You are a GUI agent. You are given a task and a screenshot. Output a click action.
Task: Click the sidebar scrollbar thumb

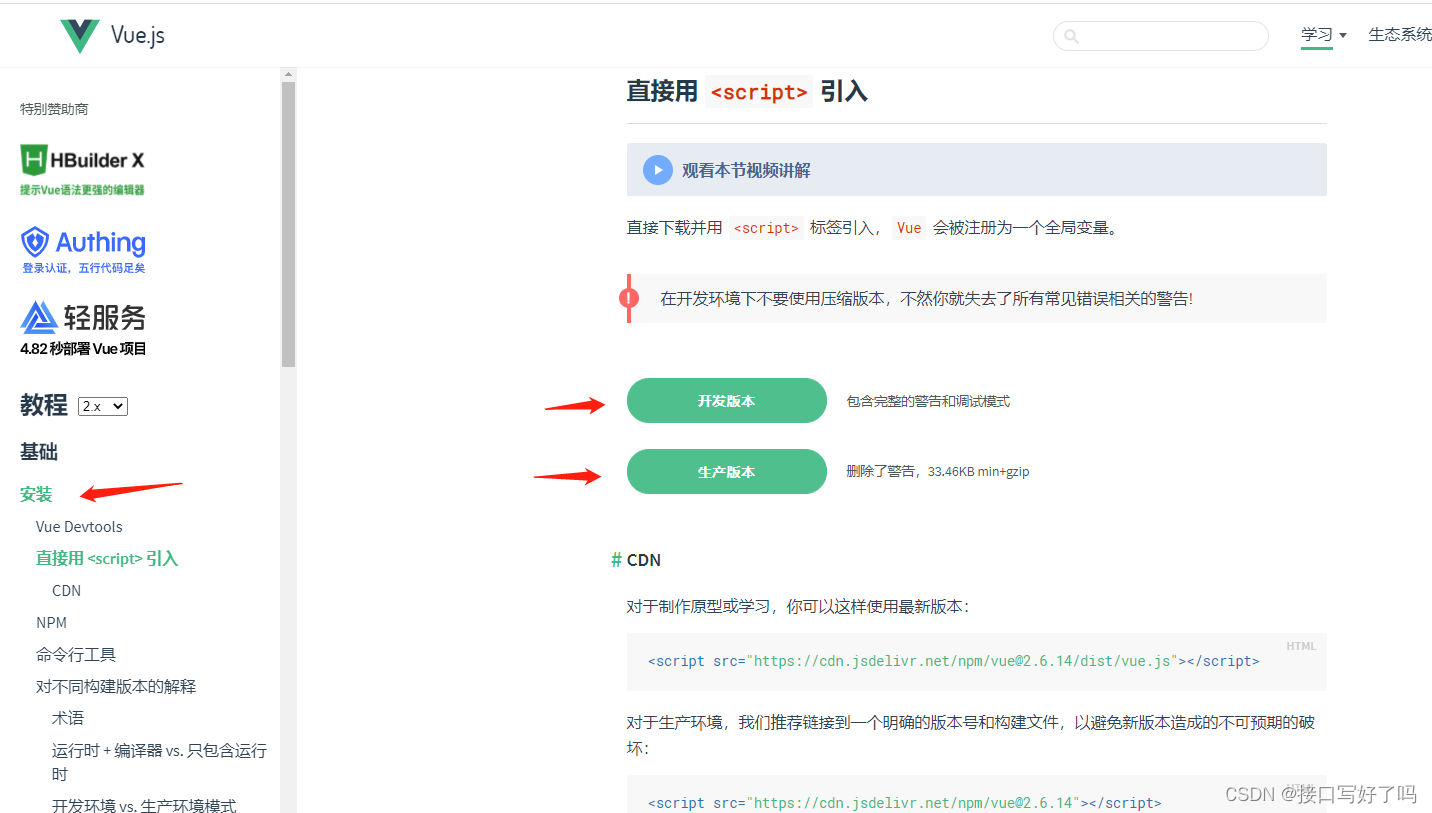[288, 215]
